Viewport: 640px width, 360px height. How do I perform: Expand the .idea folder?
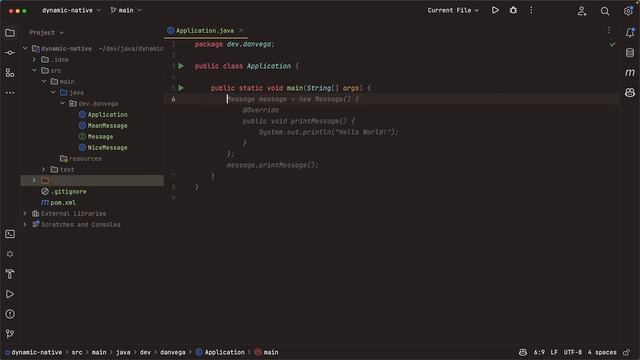pyautogui.click(x=34, y=60)
